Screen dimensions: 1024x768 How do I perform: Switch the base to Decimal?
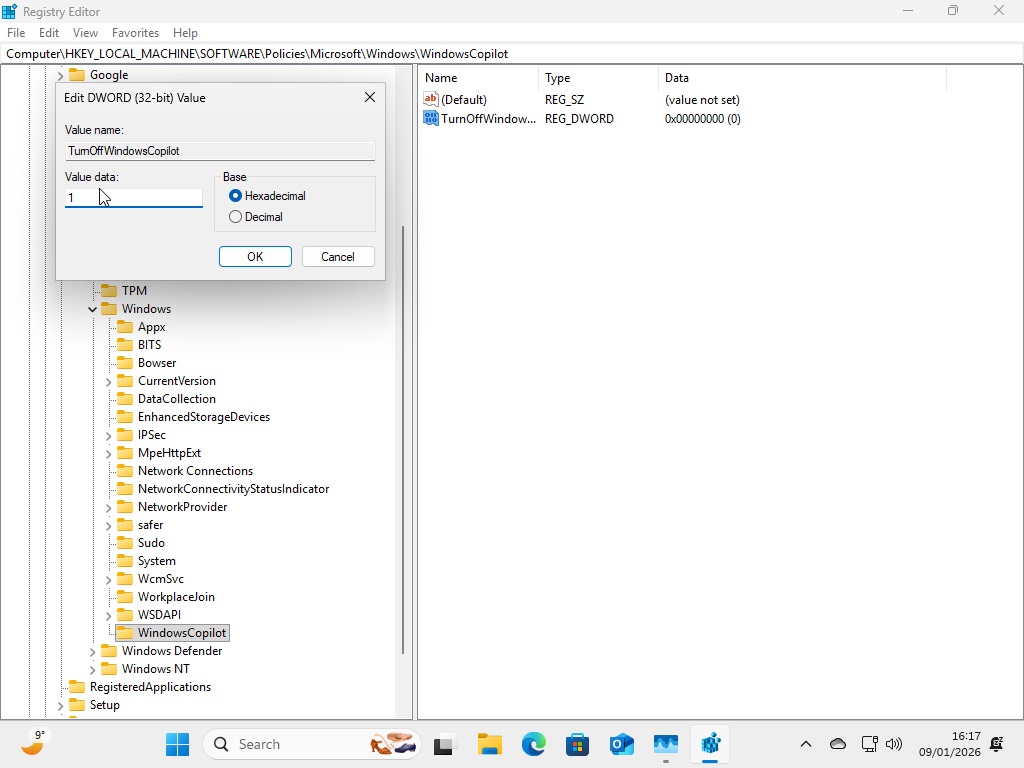tap(235, 216)
